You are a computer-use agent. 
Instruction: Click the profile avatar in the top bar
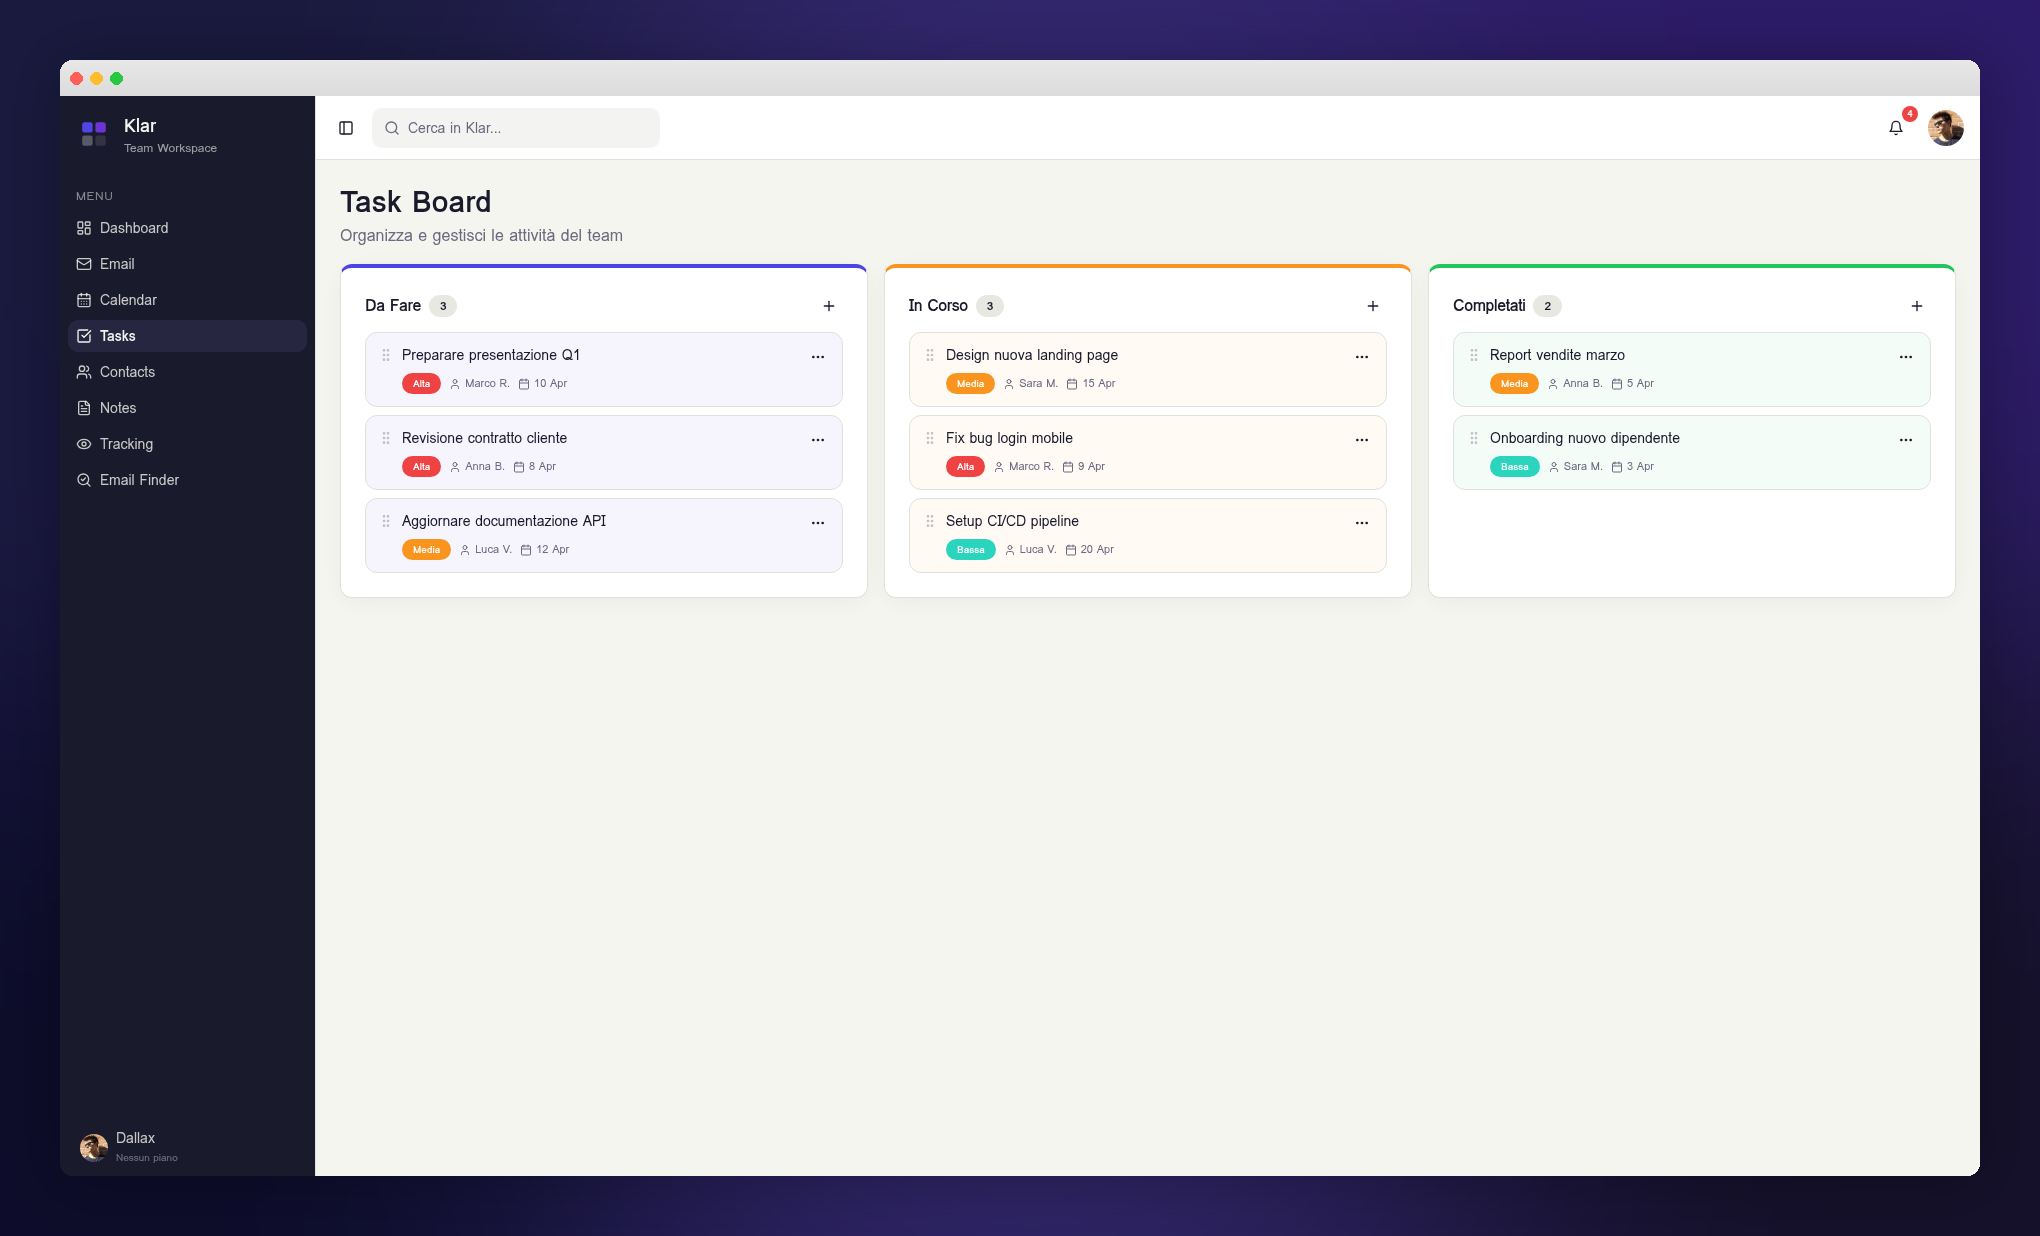[x=1944, y=128]
